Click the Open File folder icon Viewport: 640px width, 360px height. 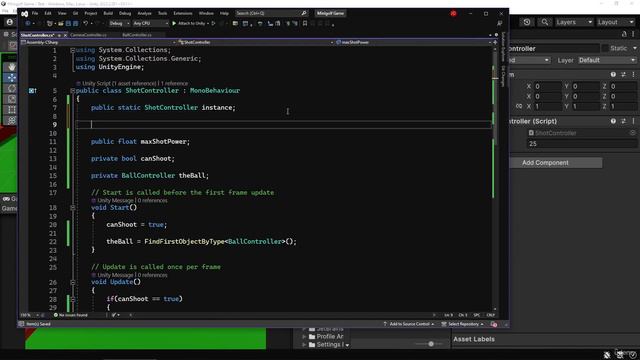tap(60, 24)
